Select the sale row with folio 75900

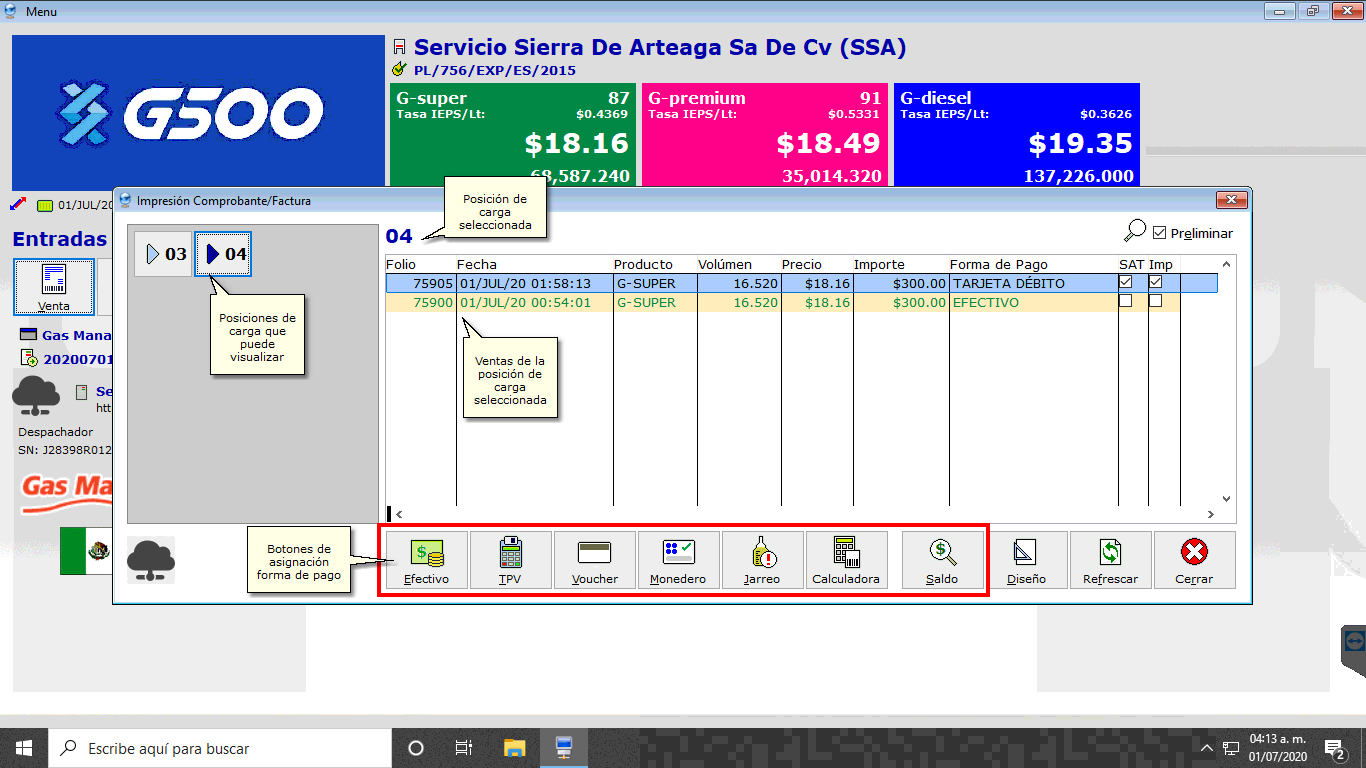click(700, 302)
